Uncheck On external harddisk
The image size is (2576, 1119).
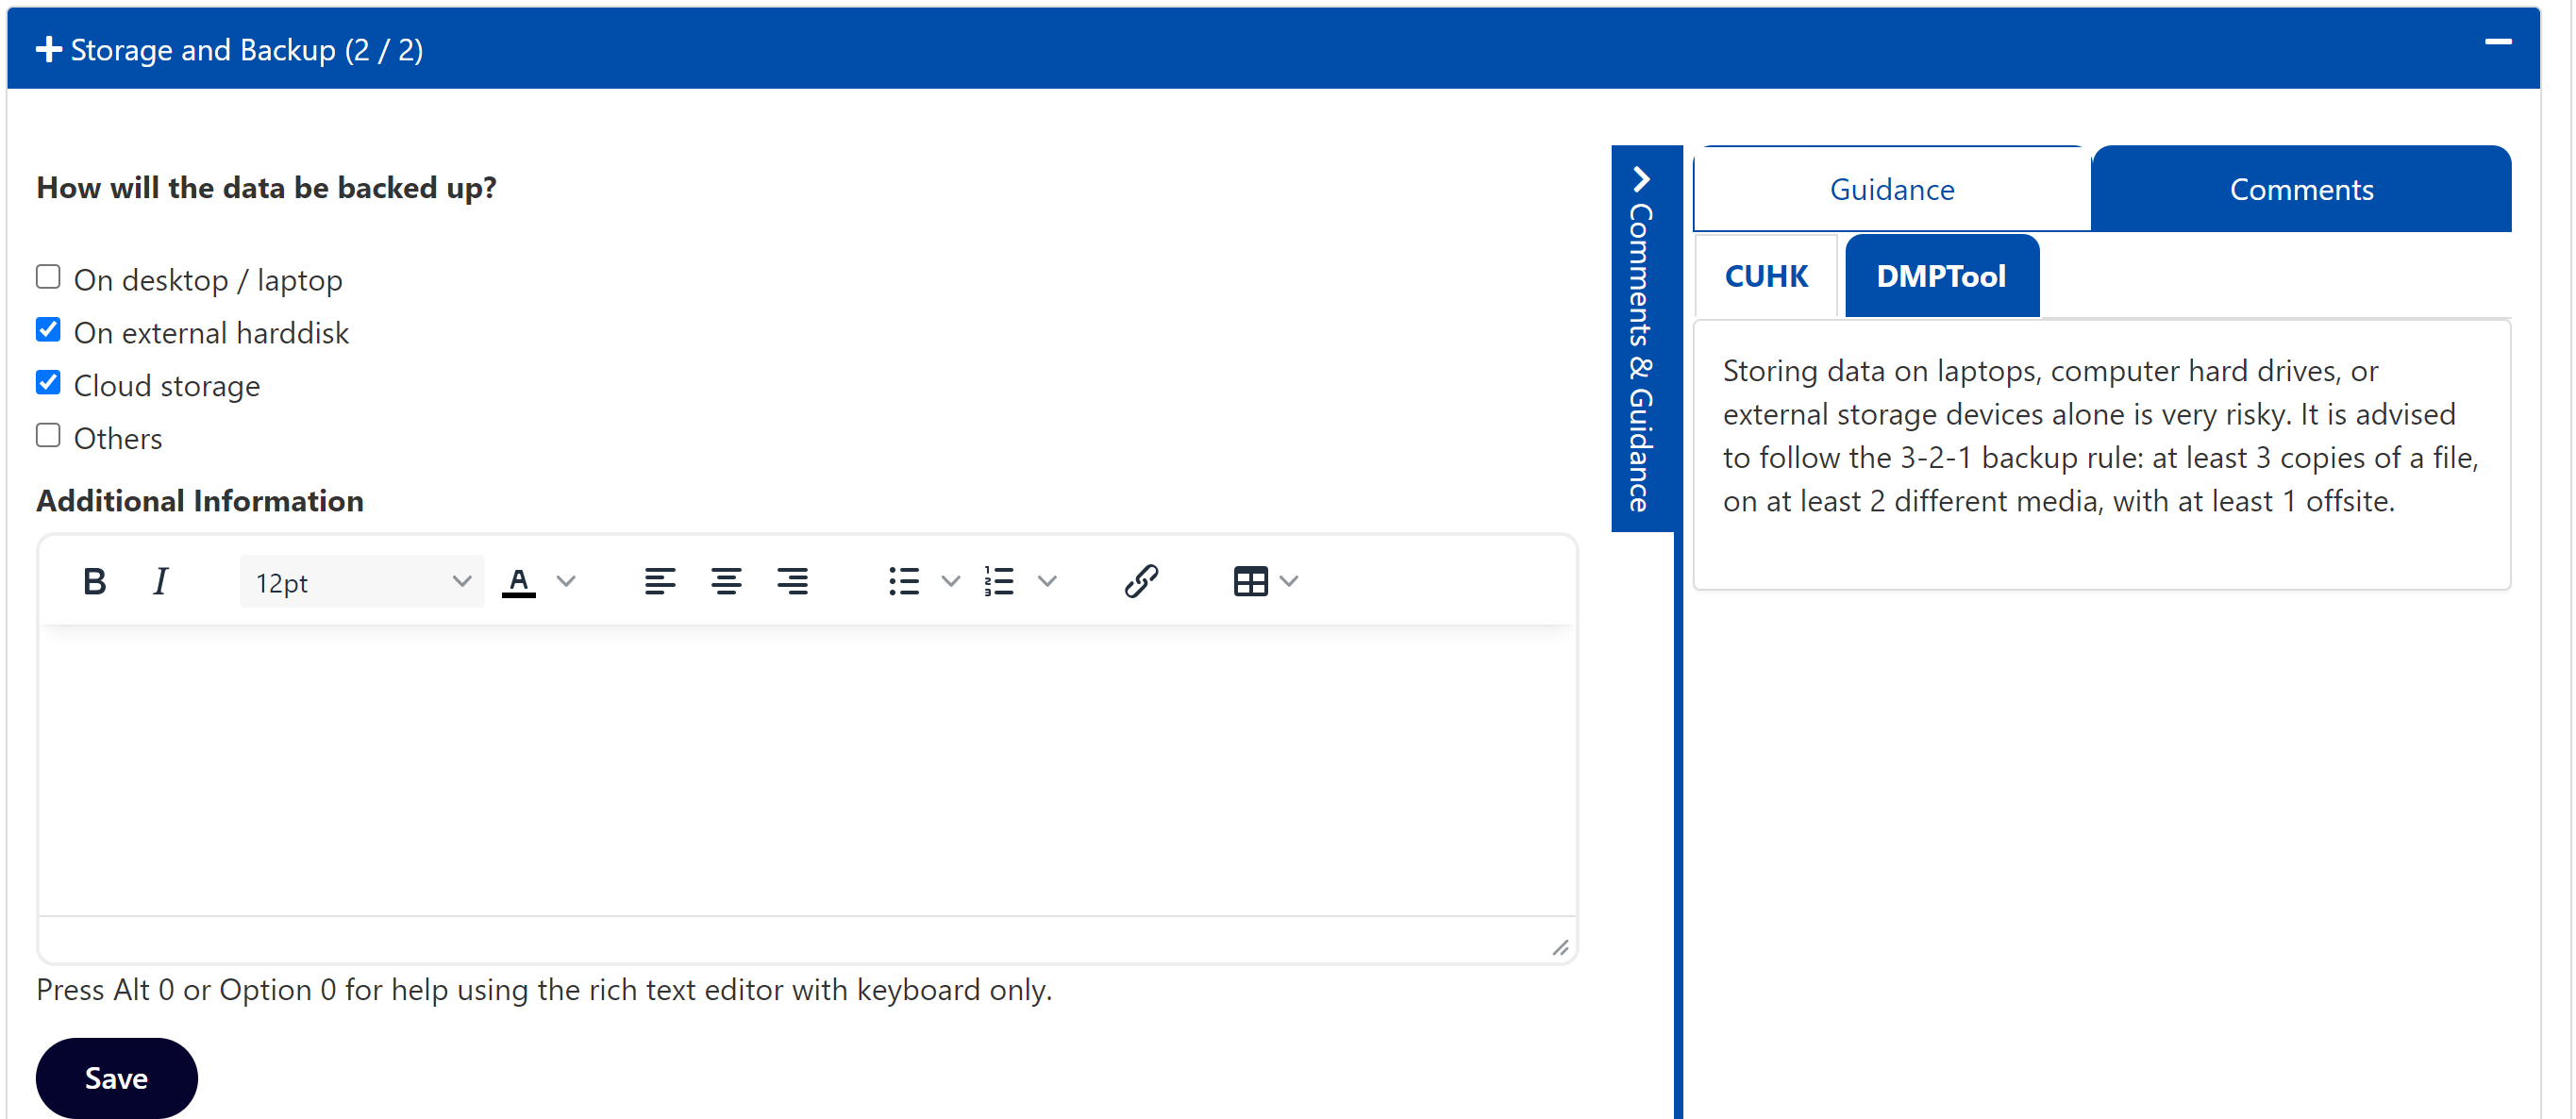(48, 330)
